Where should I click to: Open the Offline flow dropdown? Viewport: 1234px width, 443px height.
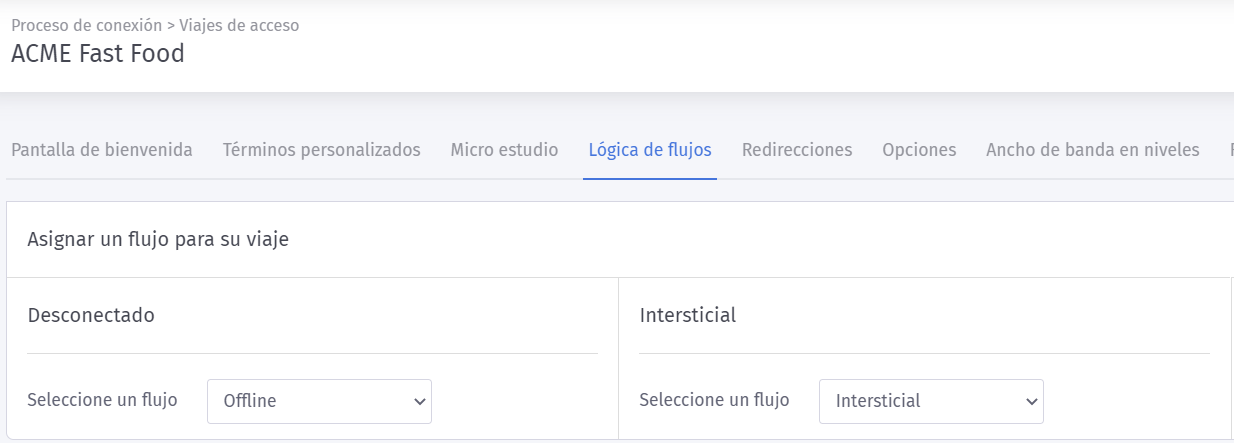point(319,401)
